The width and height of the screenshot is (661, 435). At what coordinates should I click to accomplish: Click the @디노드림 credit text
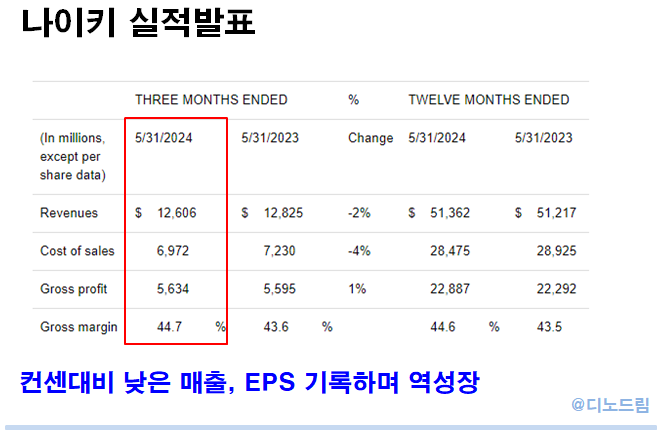(x=610, y=405)
